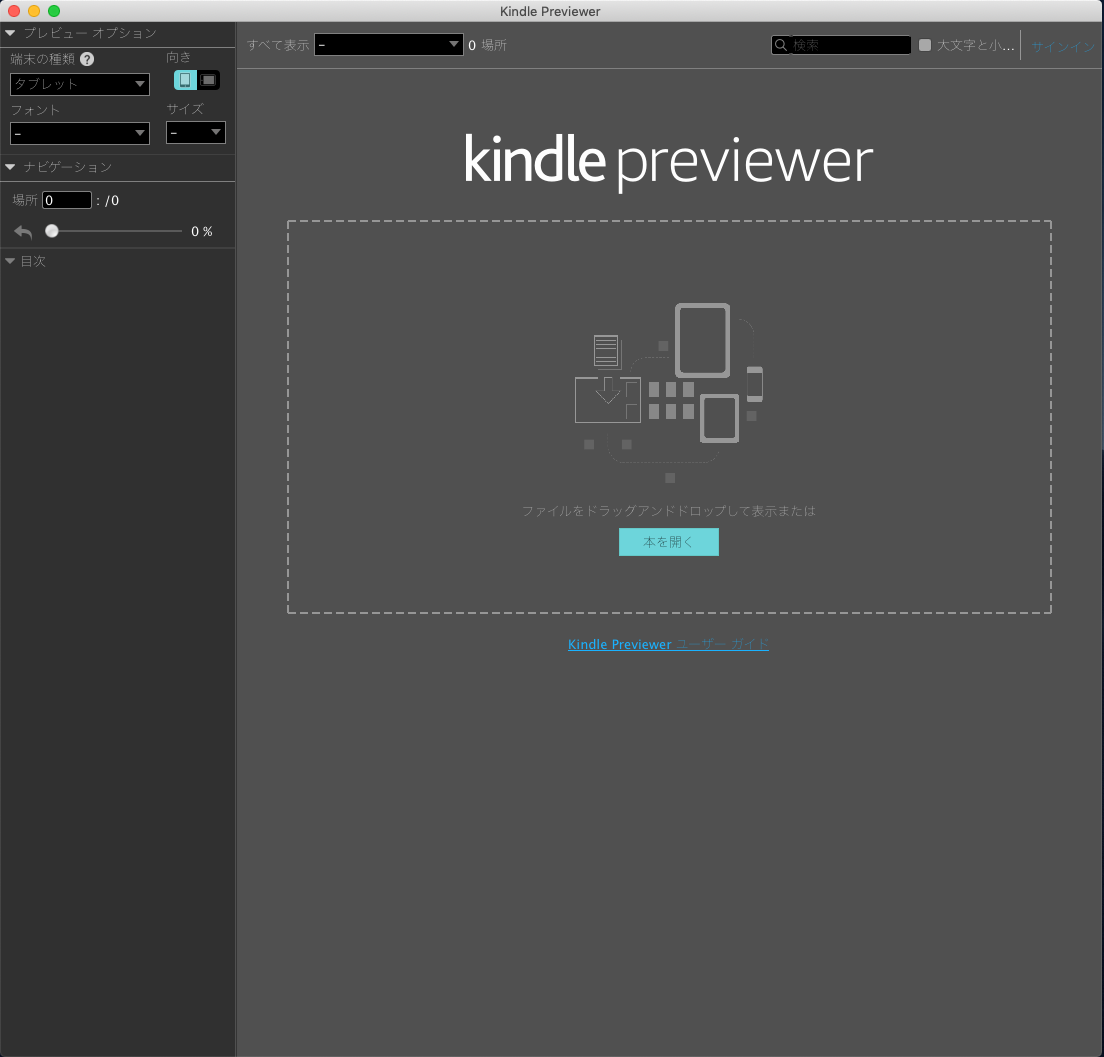The height and width of the screenshot is (1057, 1104).
Task: Click the navigation progress slider handle
Action: [52, 231]
